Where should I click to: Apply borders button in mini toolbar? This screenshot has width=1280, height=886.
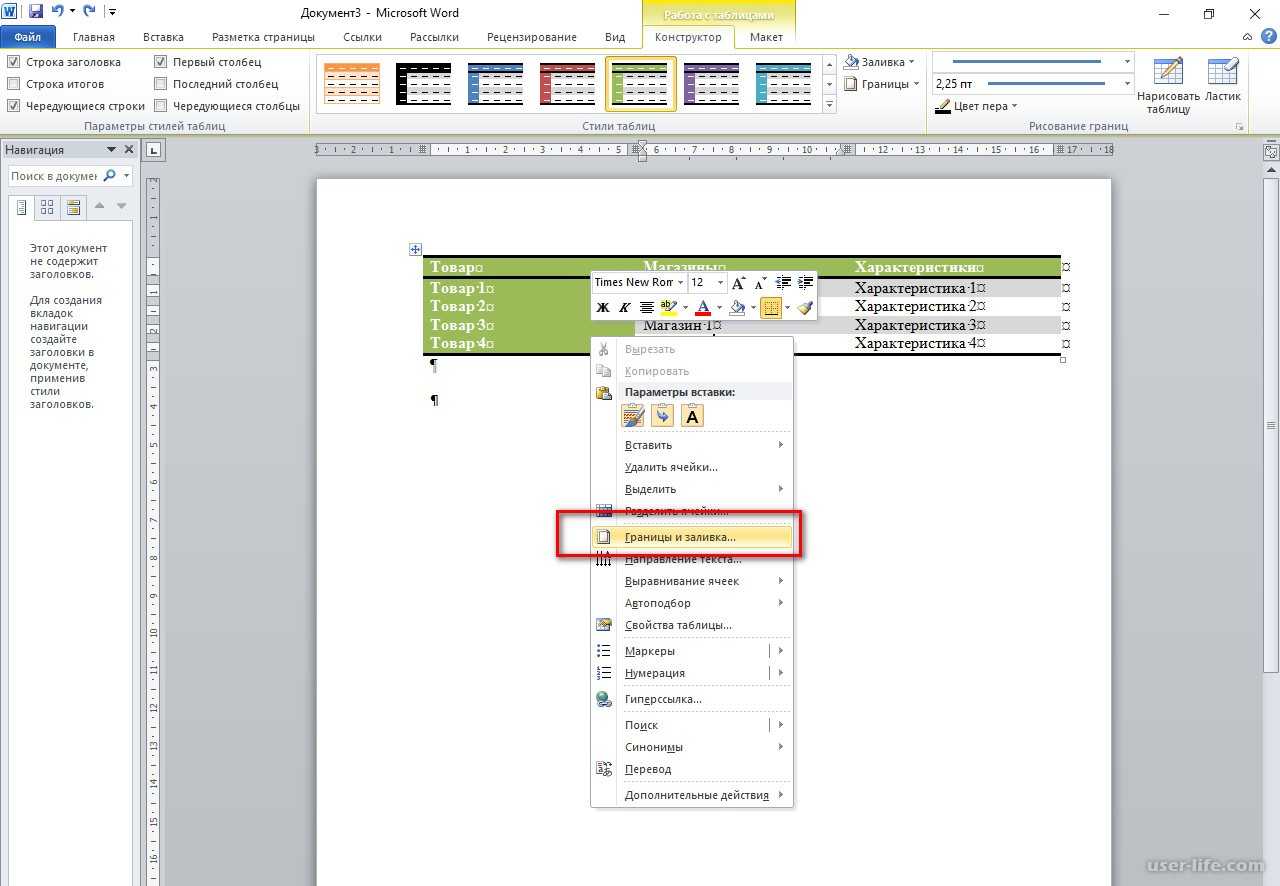[x=771, y=308]
